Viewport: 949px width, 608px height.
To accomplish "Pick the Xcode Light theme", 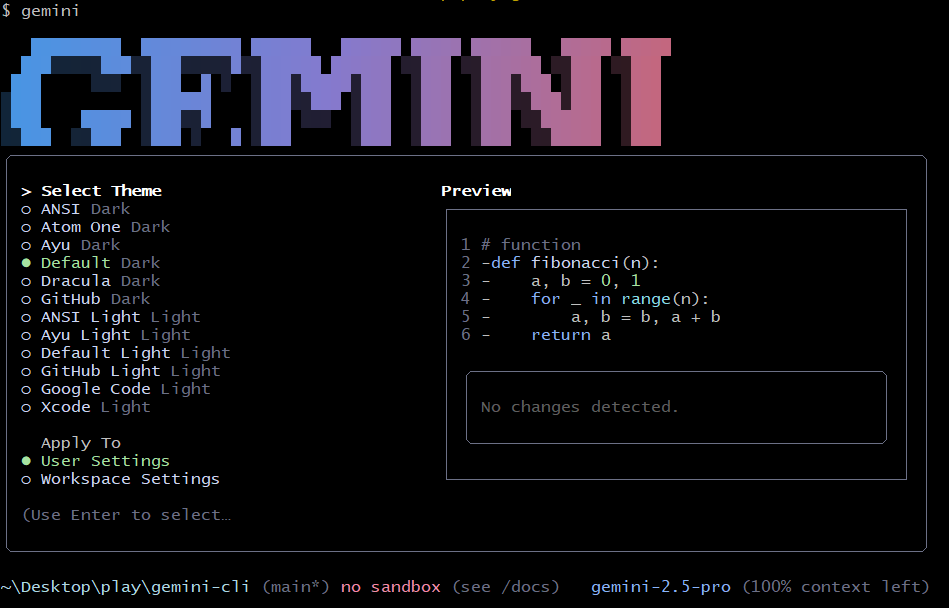I will [x=85, y=407].
